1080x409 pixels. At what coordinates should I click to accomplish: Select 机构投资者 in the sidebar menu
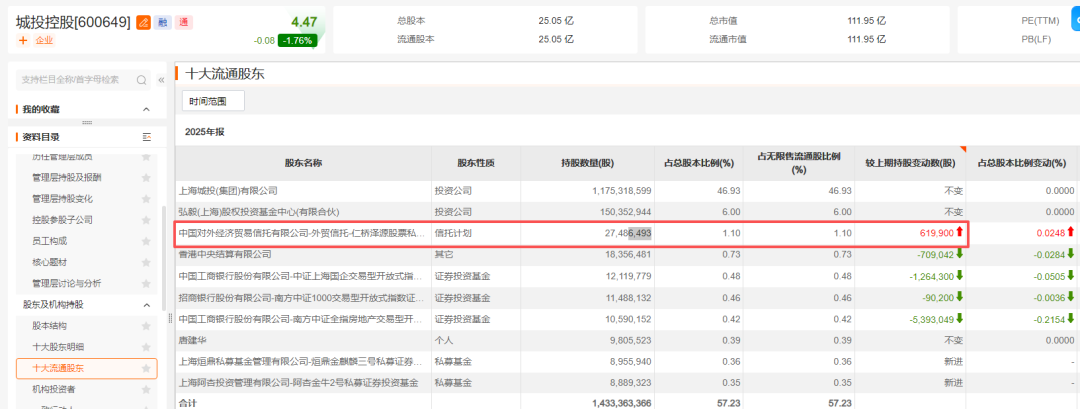[x=54, y=389]
